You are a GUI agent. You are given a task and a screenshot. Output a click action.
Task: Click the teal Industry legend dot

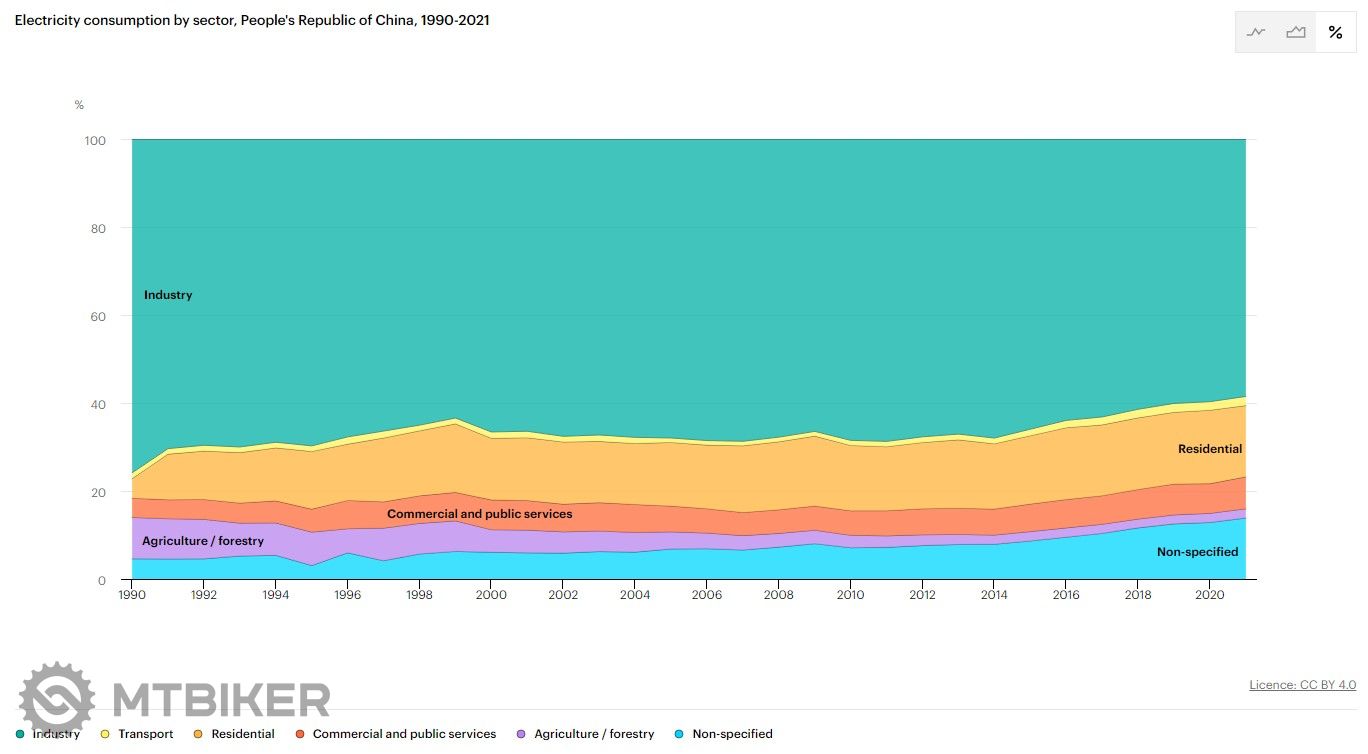point(20,734)
